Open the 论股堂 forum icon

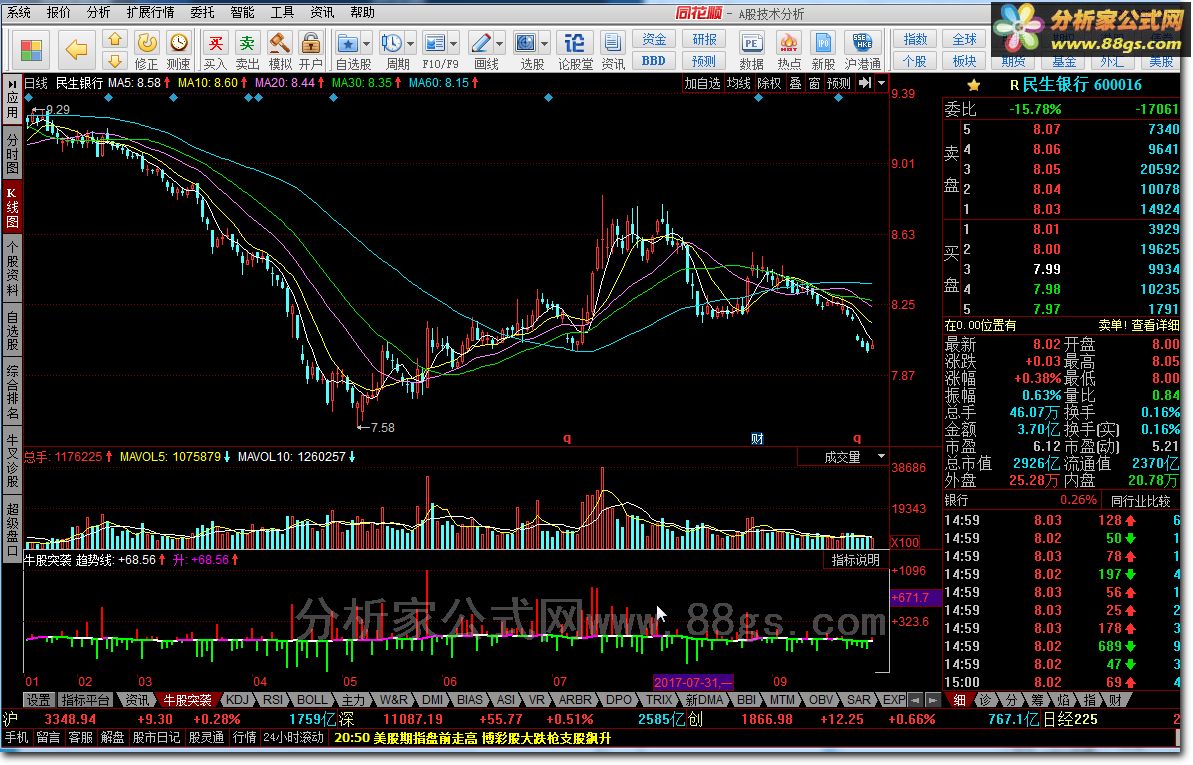(x=575, y=50)
